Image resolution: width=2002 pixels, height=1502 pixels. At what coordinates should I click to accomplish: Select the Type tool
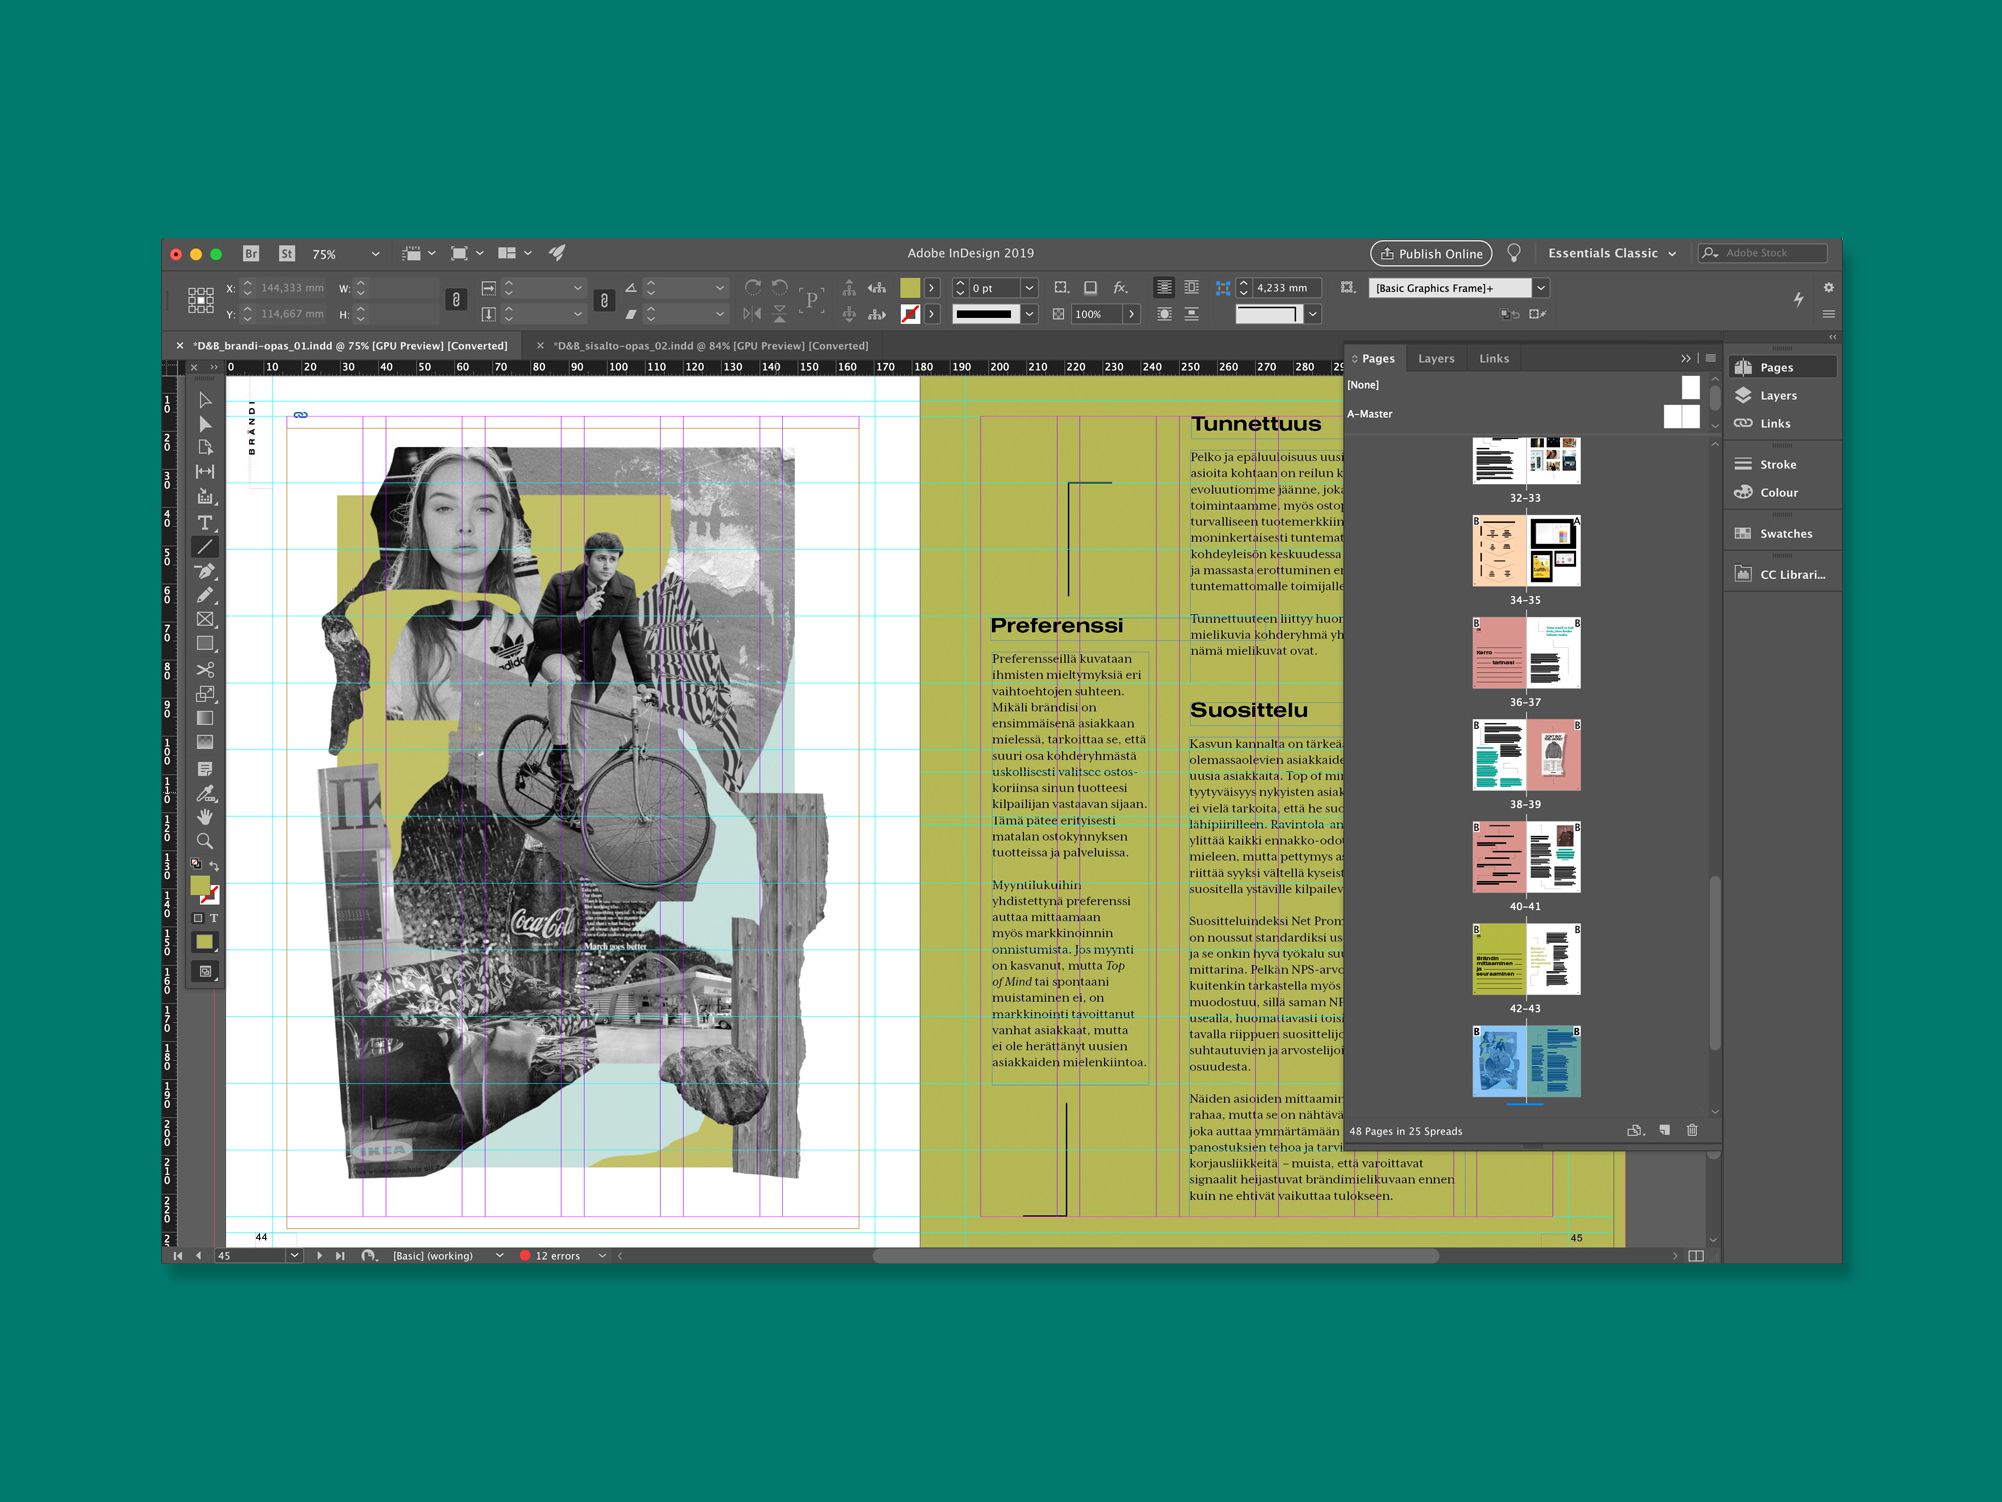[205, 523]
